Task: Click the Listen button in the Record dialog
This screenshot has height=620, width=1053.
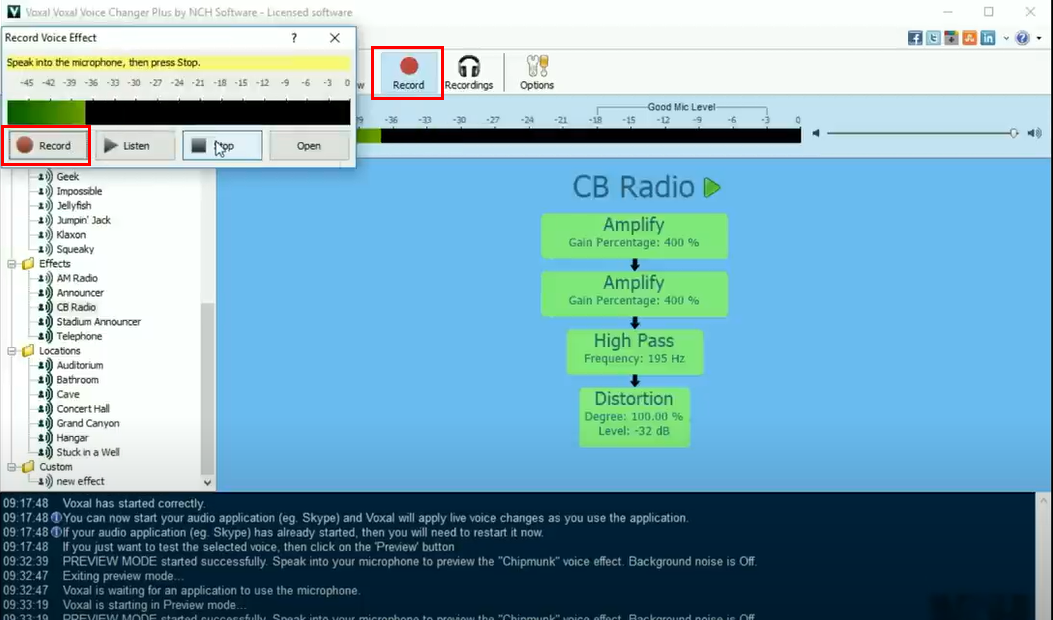Action: point(135,145)
